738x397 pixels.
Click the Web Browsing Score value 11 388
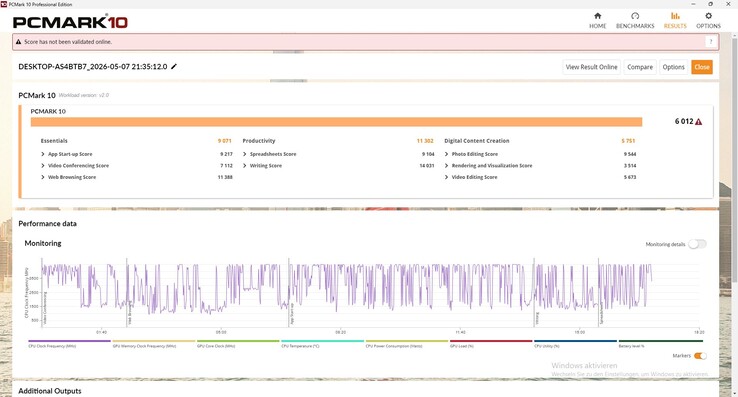pyautogui.click(x=225, y=177)
